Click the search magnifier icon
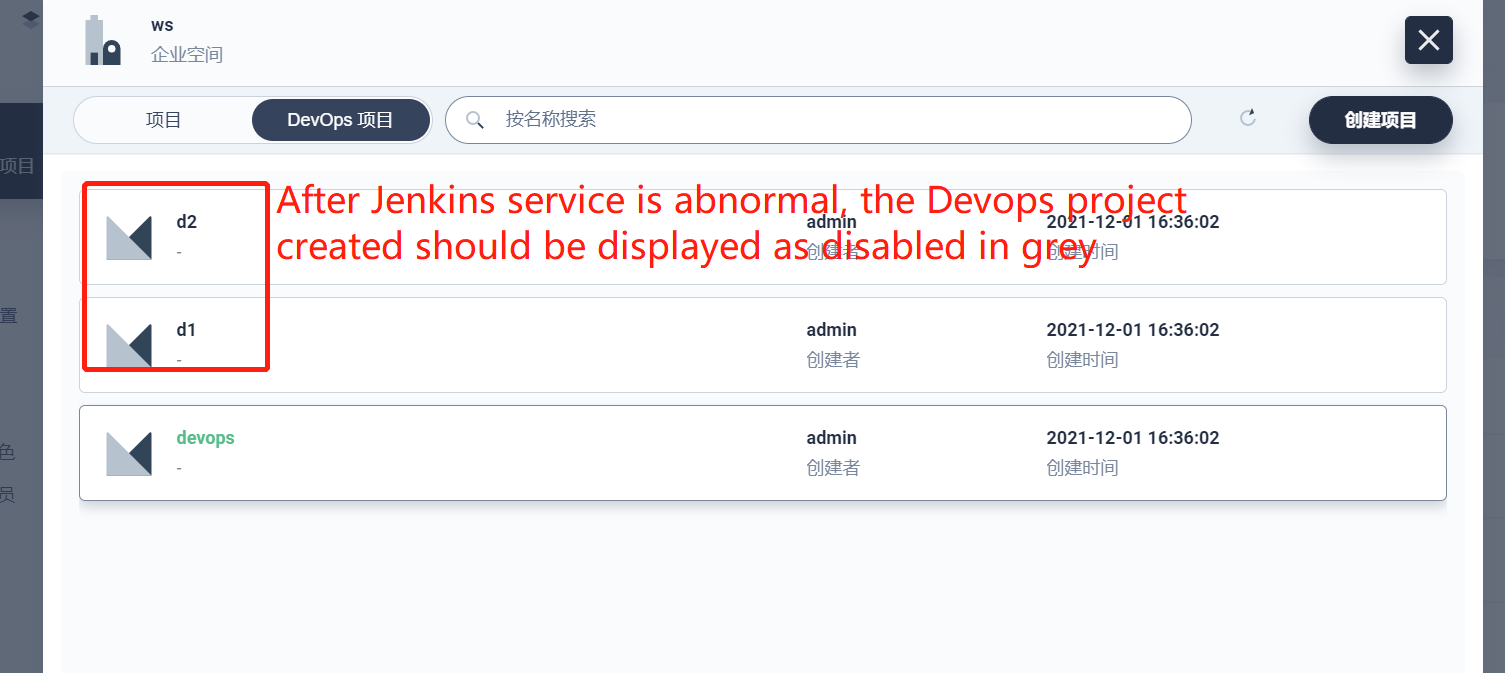The height and width of the screenshot is (673, 1505). tap(475, 119)
